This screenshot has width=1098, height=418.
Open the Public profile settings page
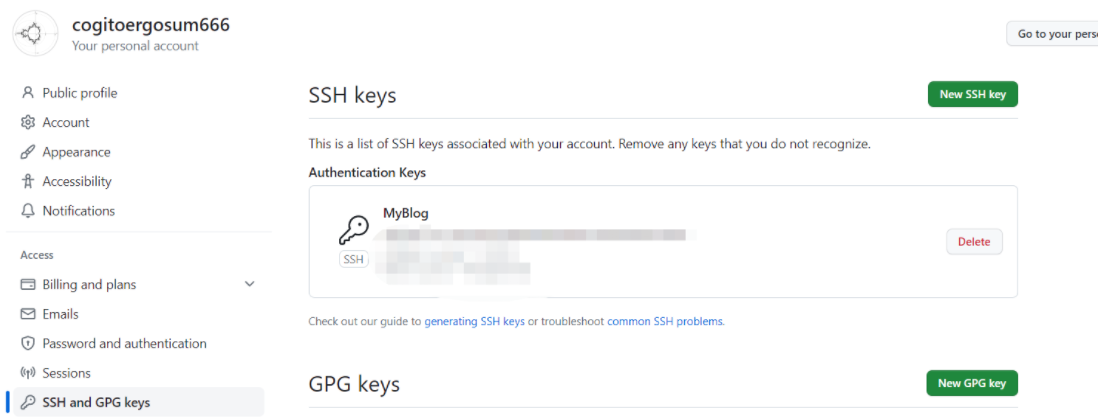coord(80,93)
